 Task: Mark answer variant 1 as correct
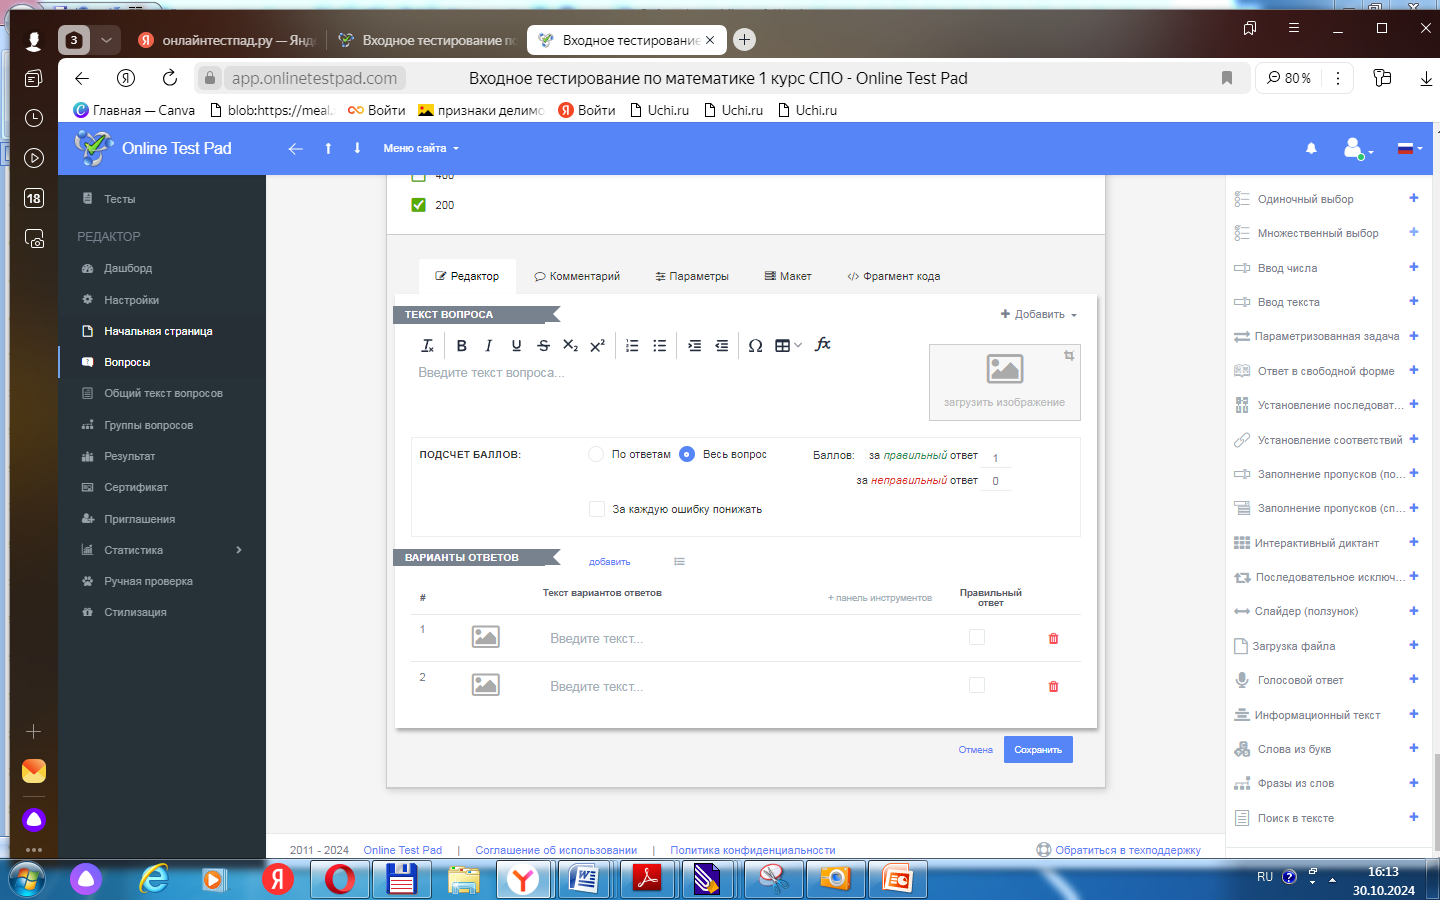[977, 637]
